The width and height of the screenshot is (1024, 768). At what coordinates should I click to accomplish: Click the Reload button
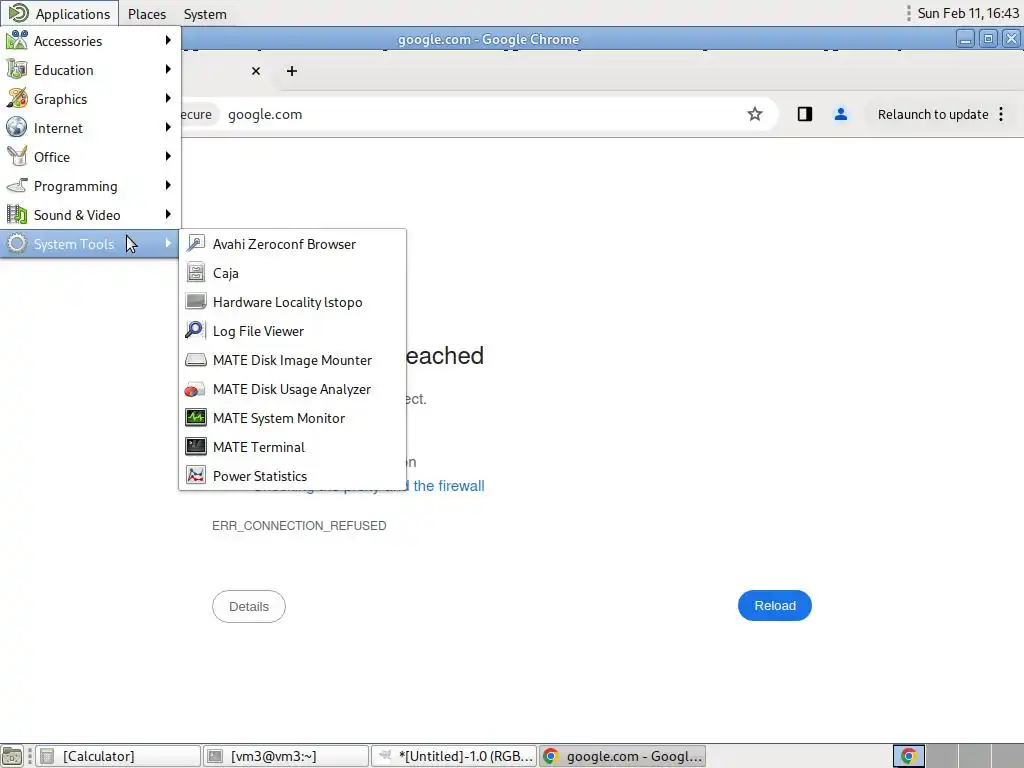pos(775,605)
